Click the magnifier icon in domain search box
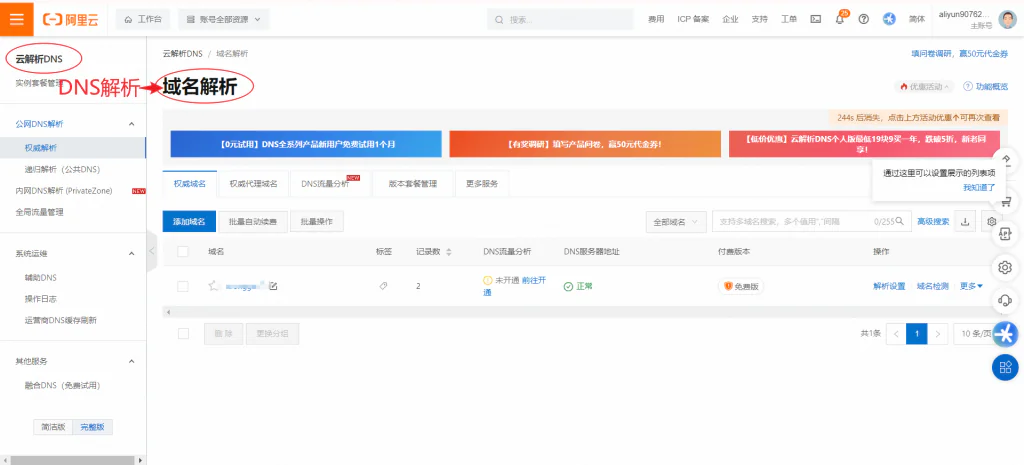Viewport: 1024px width, 465px height. 900,221
